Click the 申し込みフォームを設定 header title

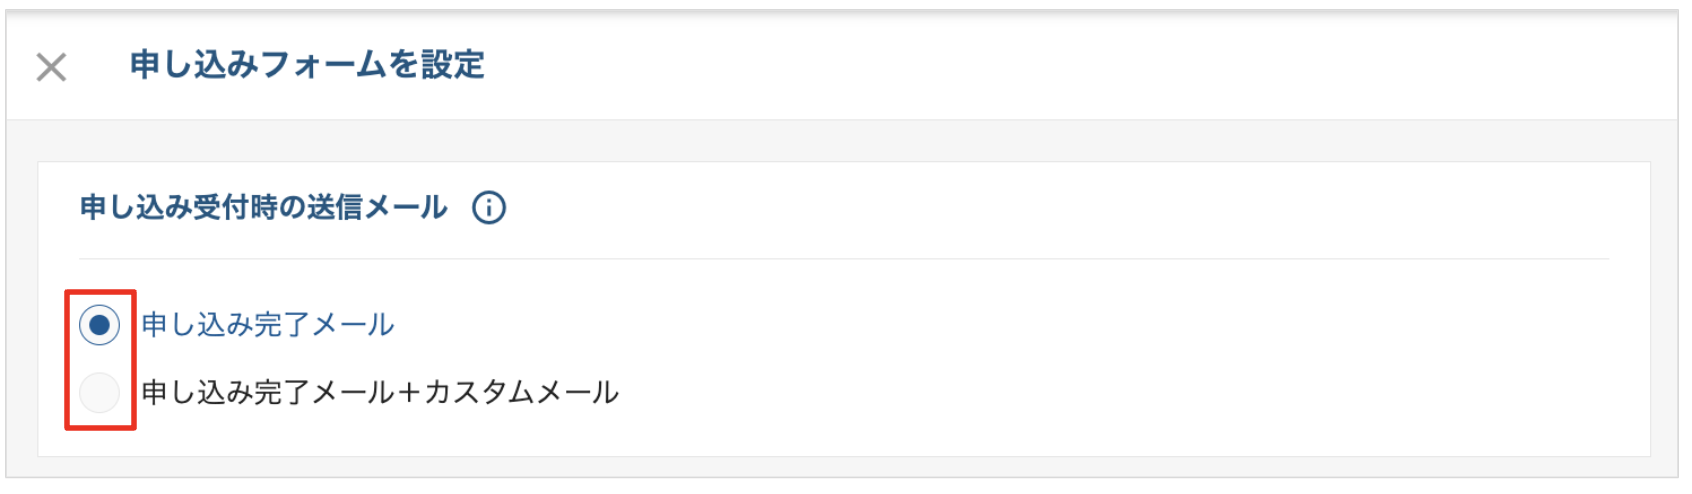[307, 65]
